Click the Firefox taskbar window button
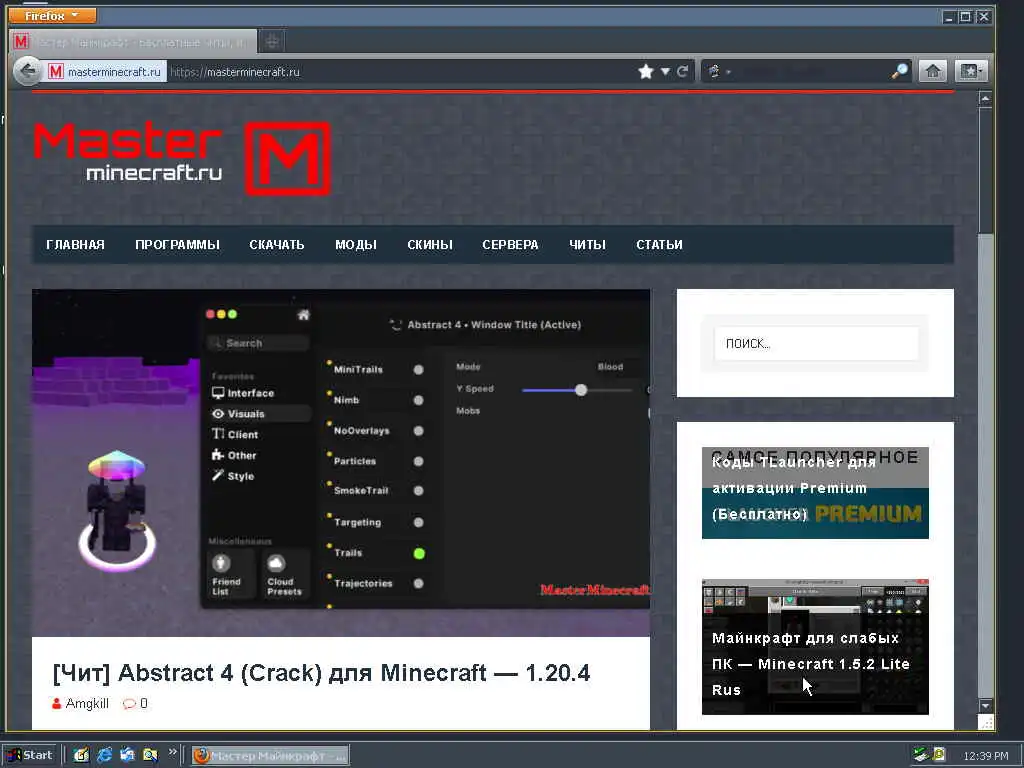The width and height of the screenshot is (1024, 768). (x=270, y=756)
